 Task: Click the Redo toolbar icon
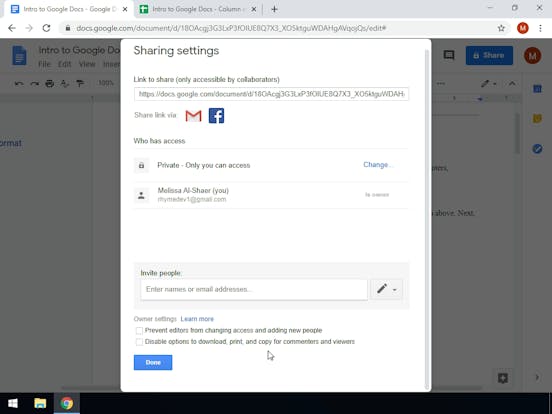pos(34,83)
